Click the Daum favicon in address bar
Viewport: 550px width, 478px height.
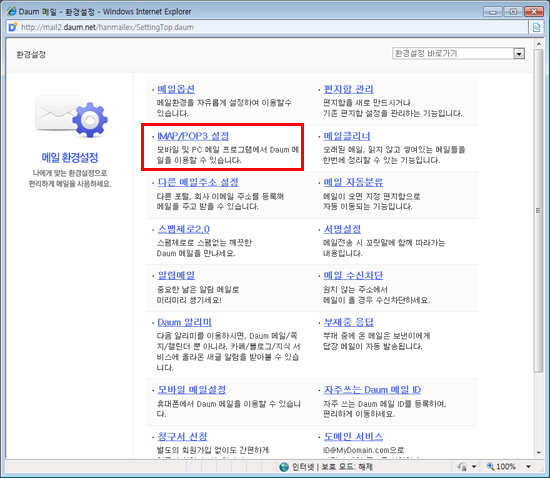coord(13,27)
